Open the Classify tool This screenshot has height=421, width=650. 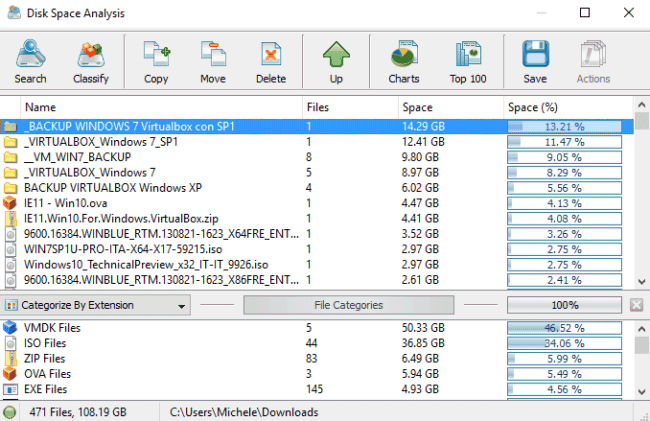coord(91,61)
